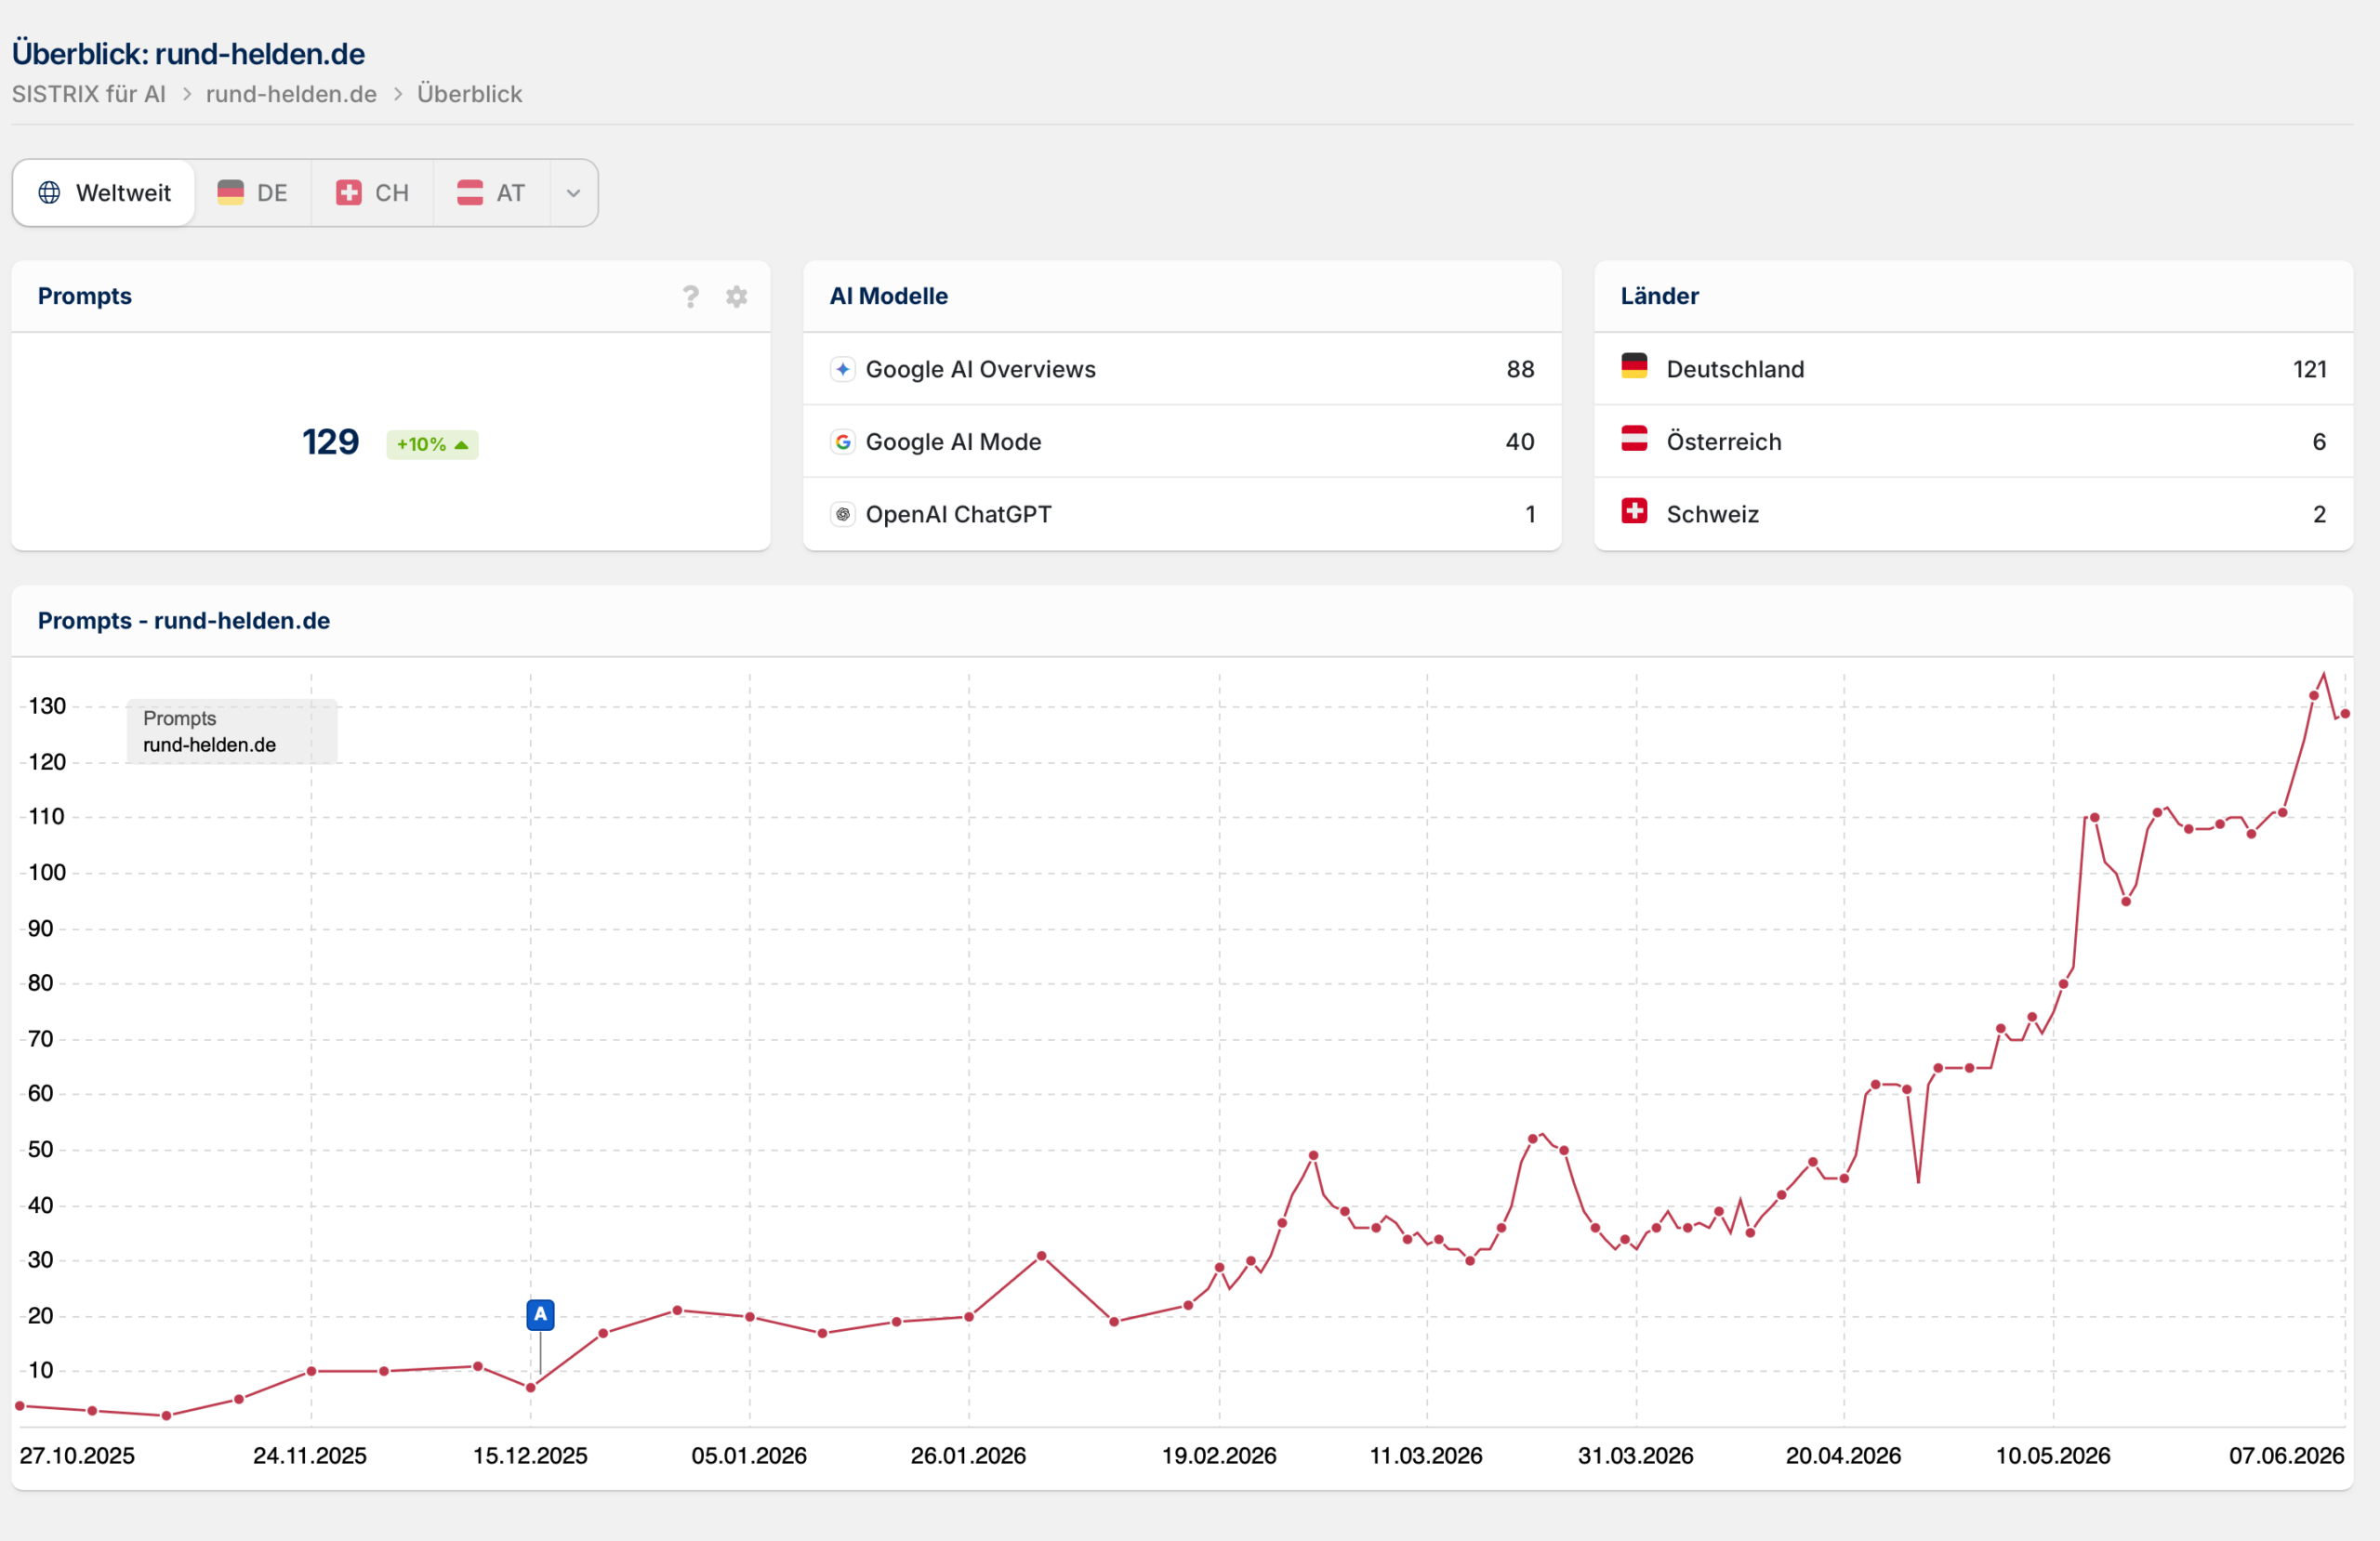Click the Länder card title
The width and height of the screenshot is (2380, 1541).
pyautogui.click(x=1659, y=296)
